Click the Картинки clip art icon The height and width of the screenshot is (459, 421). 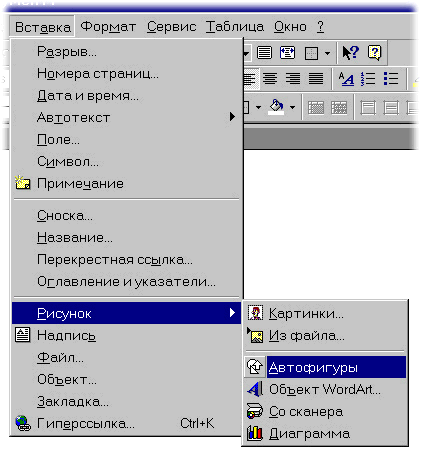[256, 313]
